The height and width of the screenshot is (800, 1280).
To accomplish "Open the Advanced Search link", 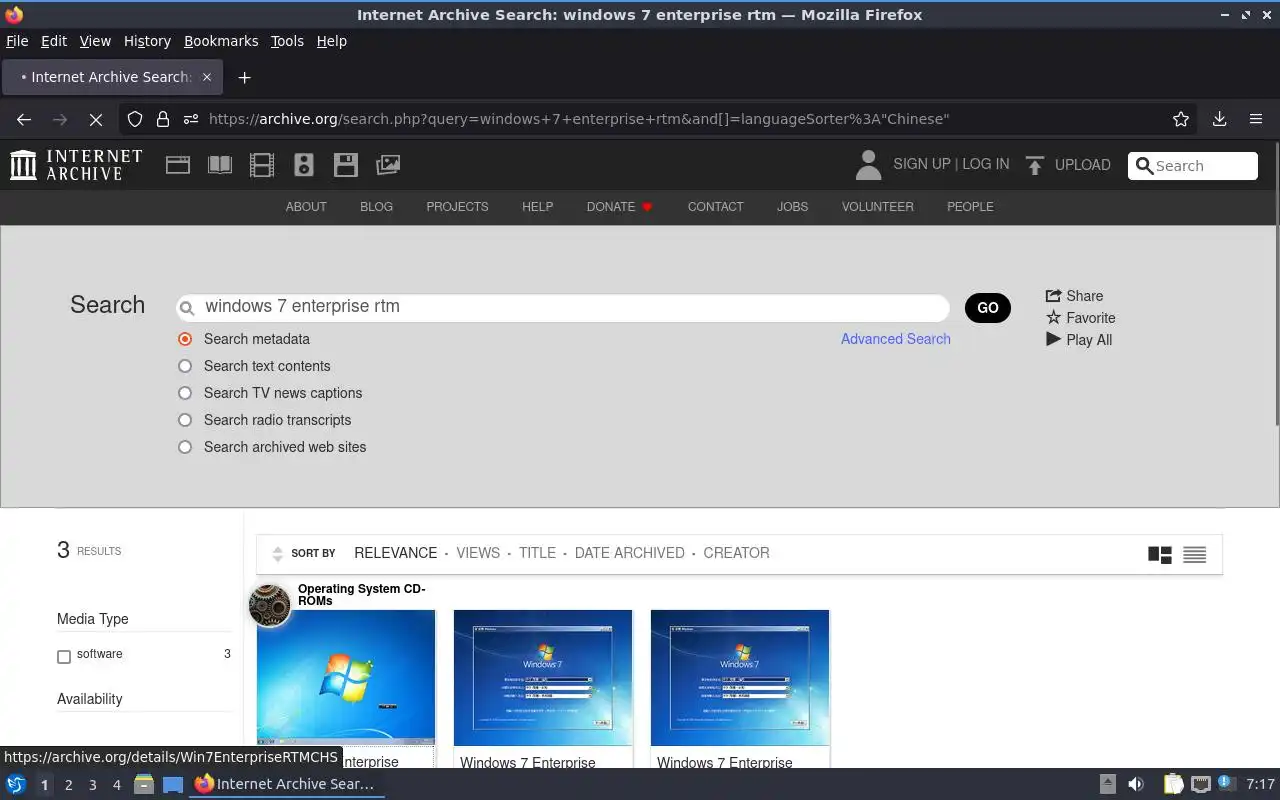I will 896,339.
